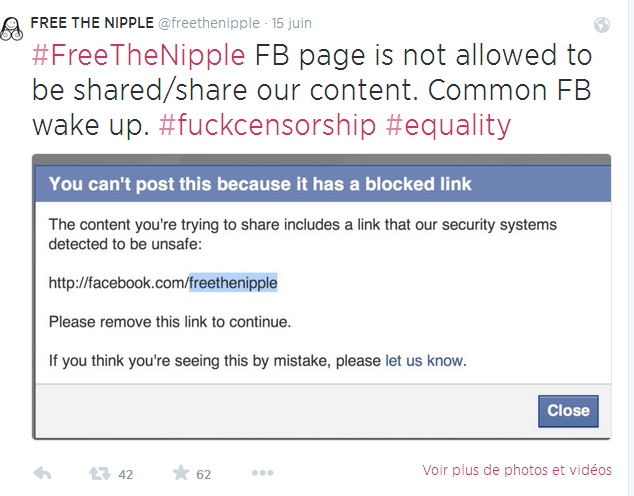The width and height of the screenshot is (634, 496).
Task: Open the #fuckcensorship hashtag
Action: tap(267, 125)
